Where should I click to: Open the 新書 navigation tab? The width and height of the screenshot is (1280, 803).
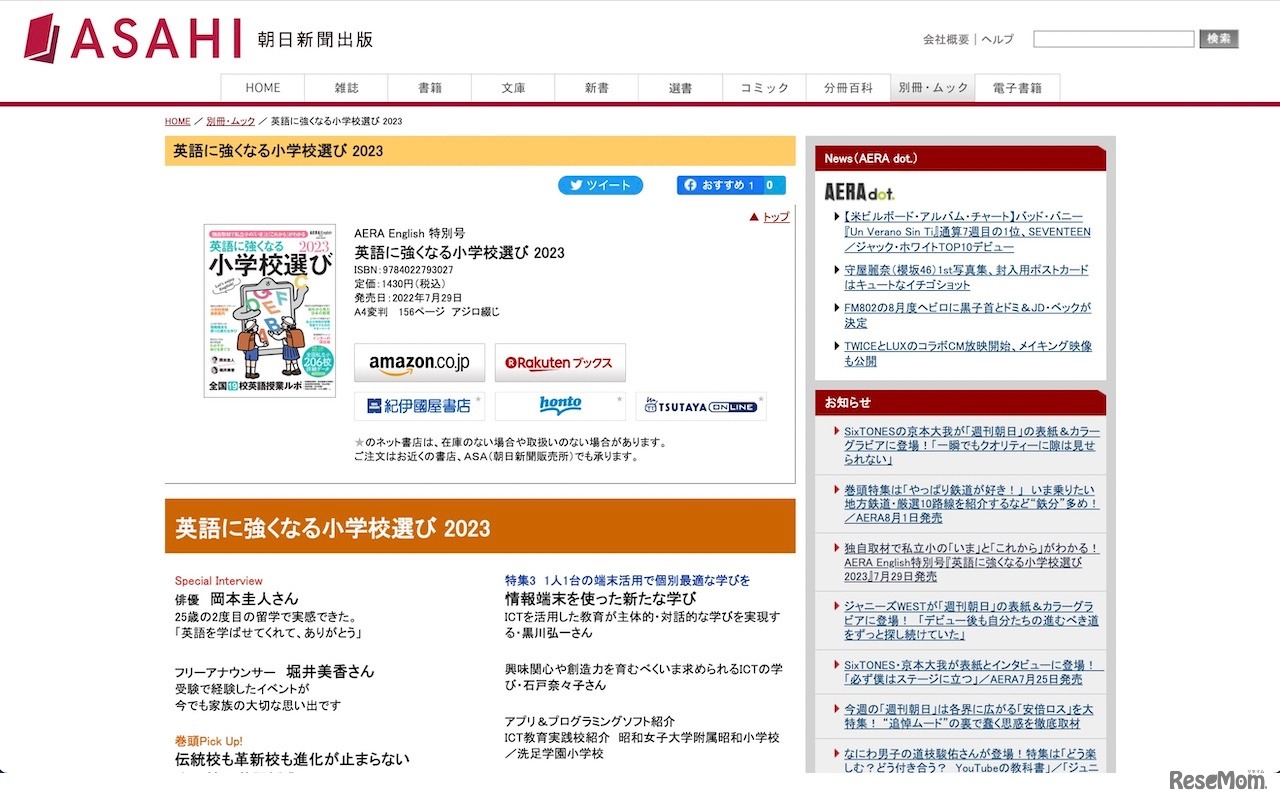[597, 88]
